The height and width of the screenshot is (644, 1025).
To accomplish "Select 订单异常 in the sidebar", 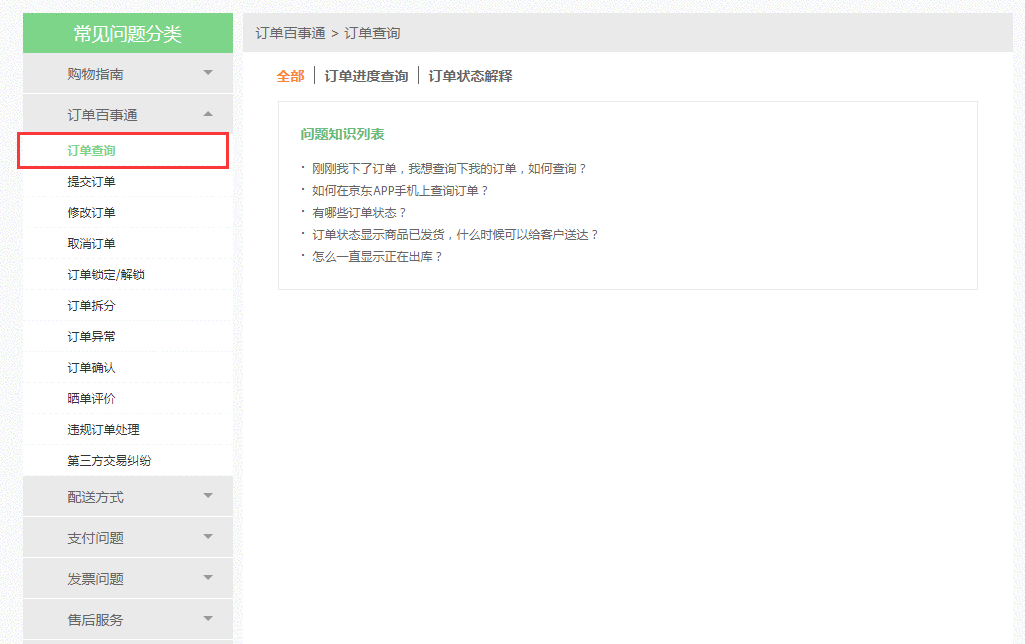I will [91, 337].
